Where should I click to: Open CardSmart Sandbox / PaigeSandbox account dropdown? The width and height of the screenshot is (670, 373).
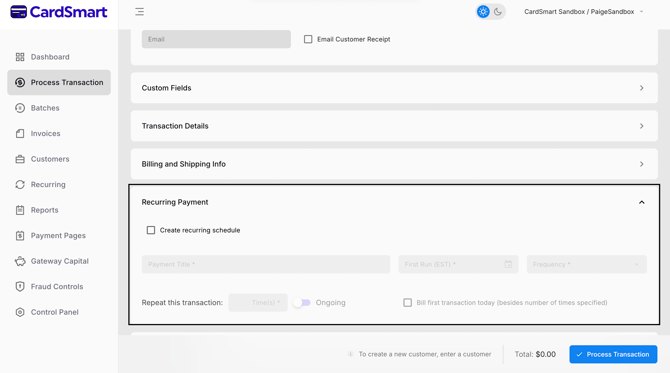pyautogui.click(x=583, y=12)
